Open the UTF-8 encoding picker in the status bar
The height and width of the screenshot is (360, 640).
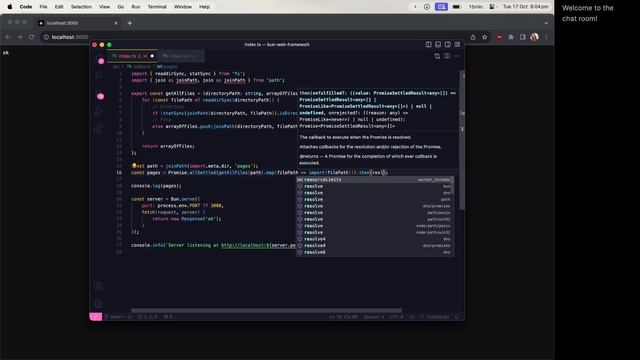click(396, 317)
